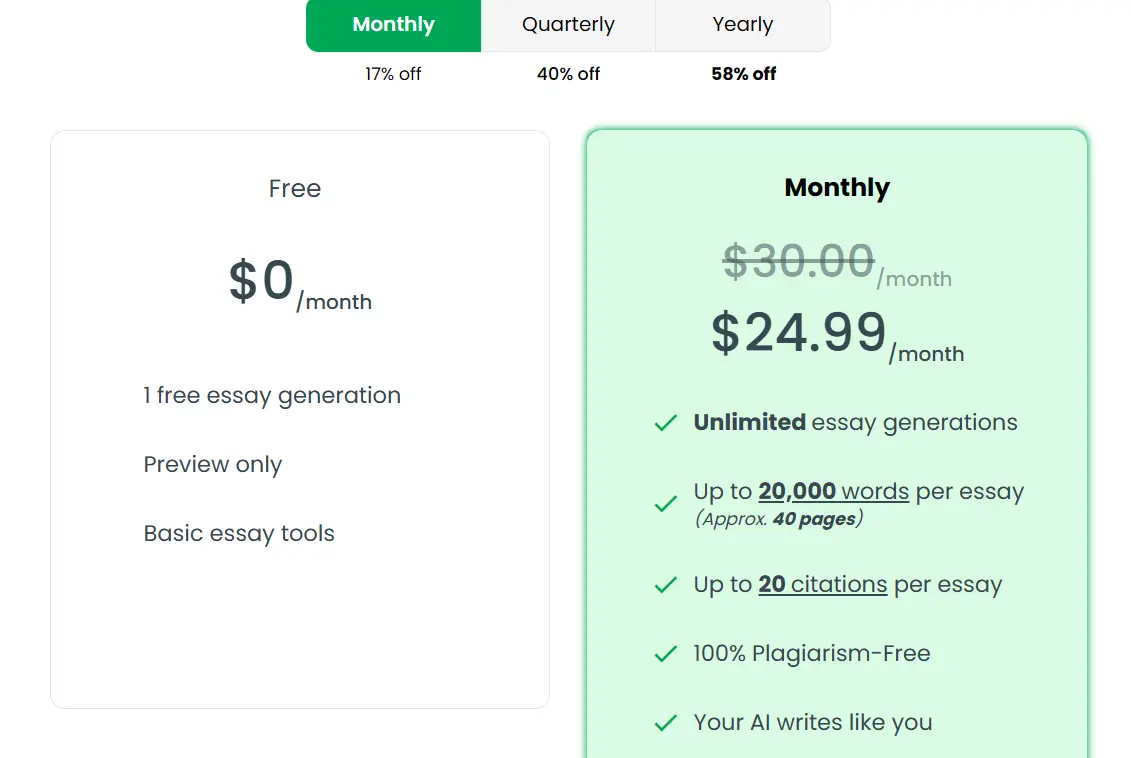Click the crossed-out $30.00 price
The width and height of the screenshot is (1131, 758).
click(799, 262)
